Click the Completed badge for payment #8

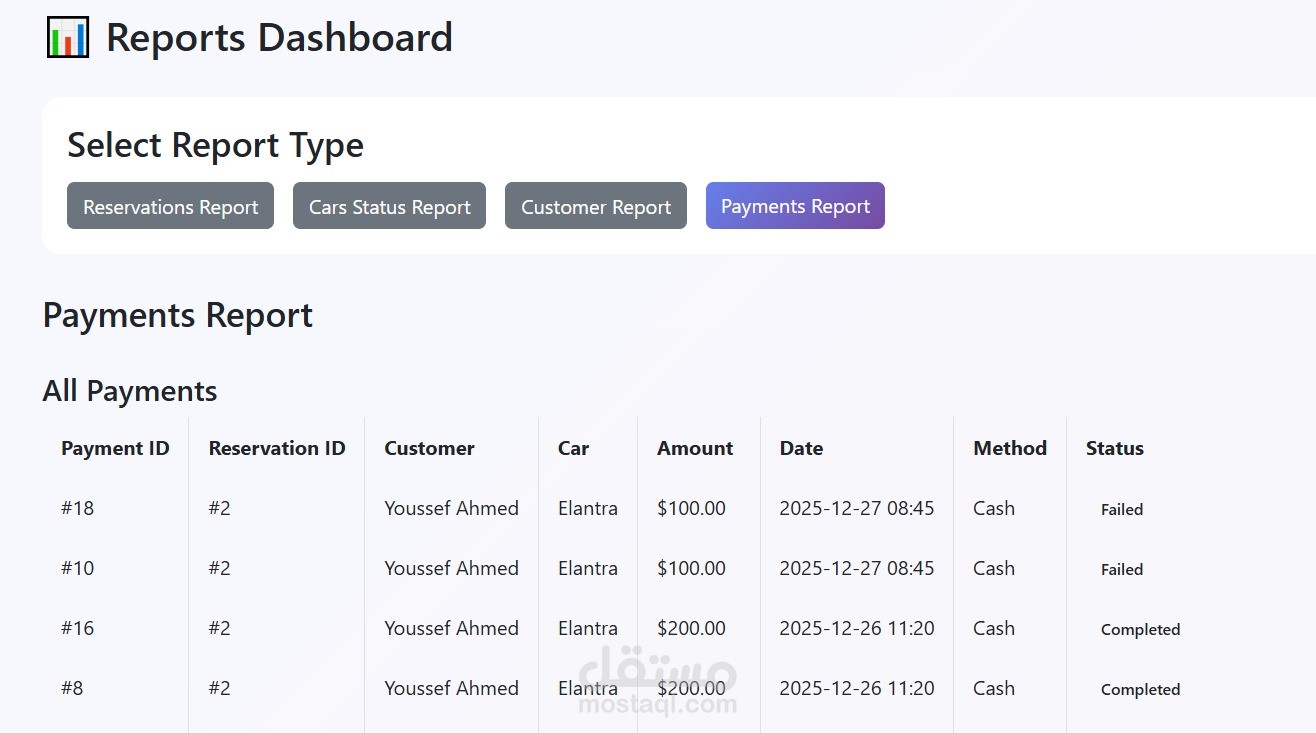pos(1140,689)
